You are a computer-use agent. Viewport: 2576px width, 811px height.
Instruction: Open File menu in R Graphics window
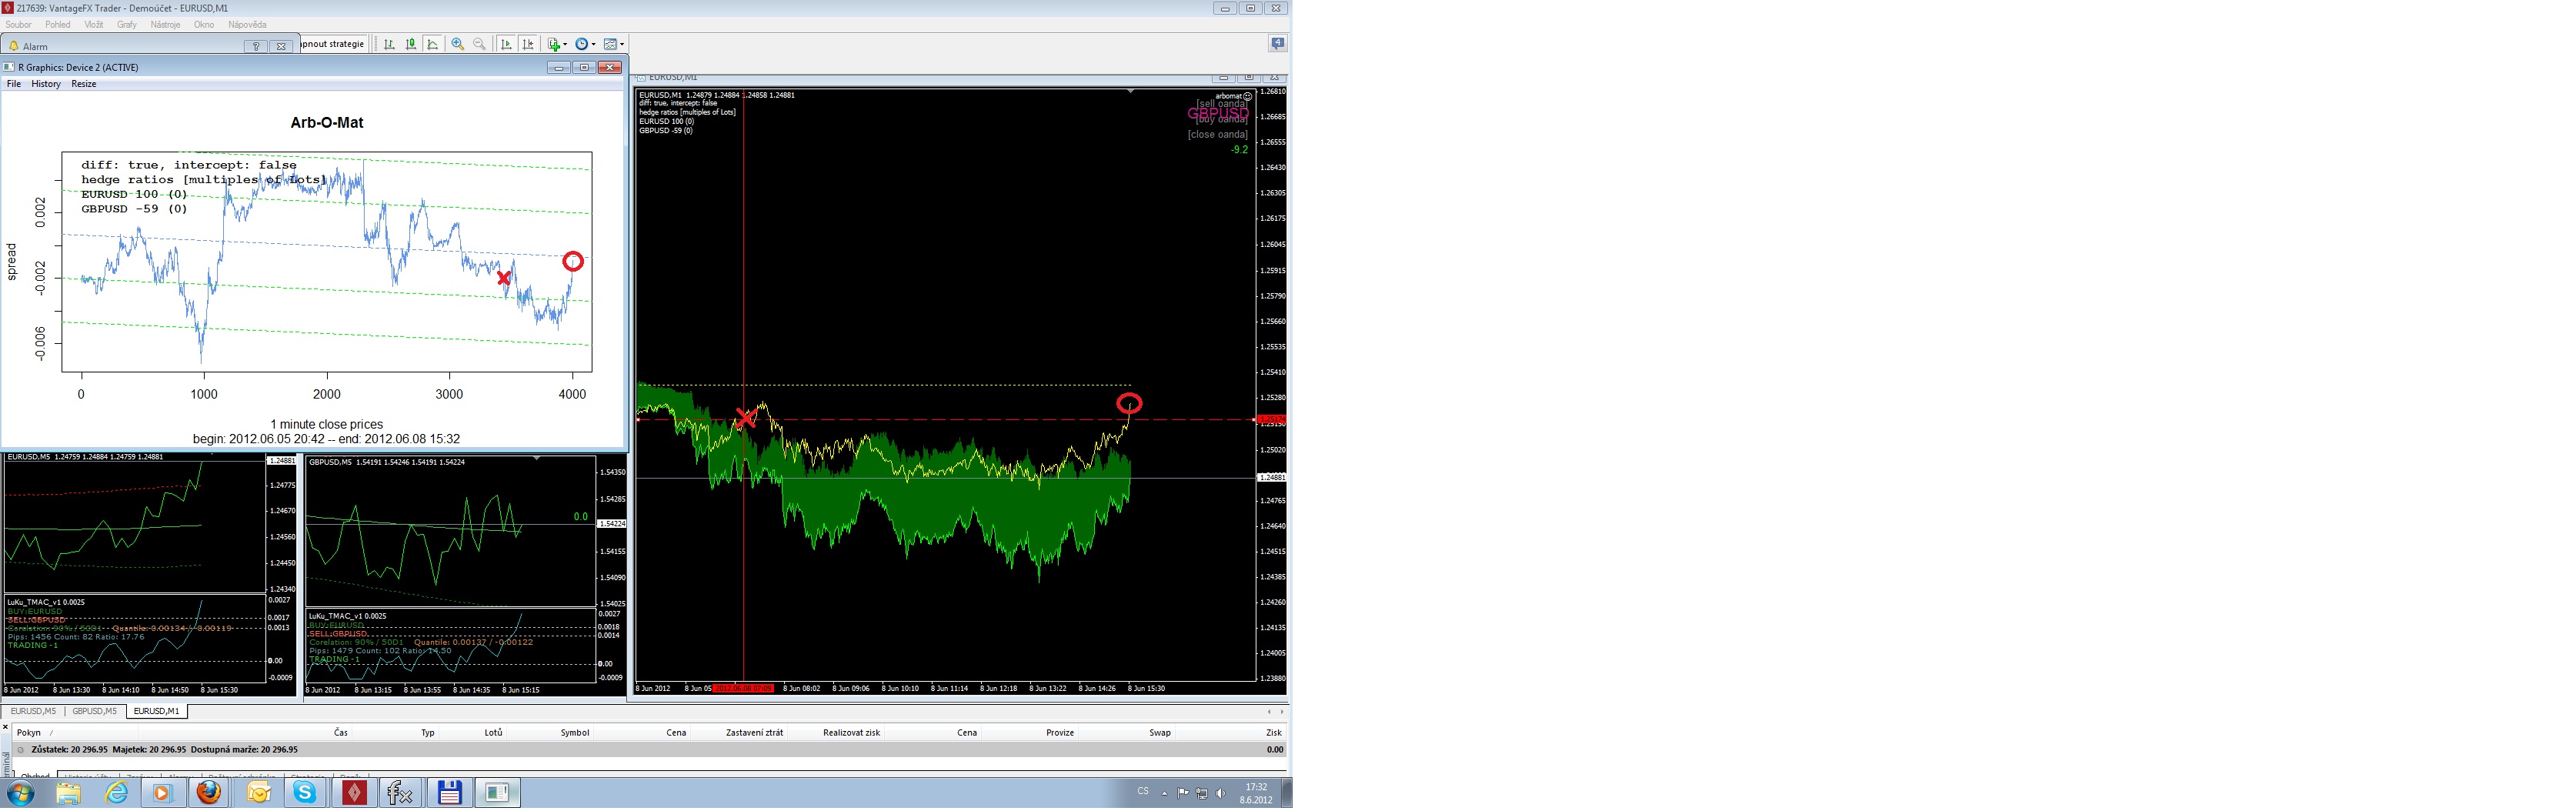tap(14, 84)
